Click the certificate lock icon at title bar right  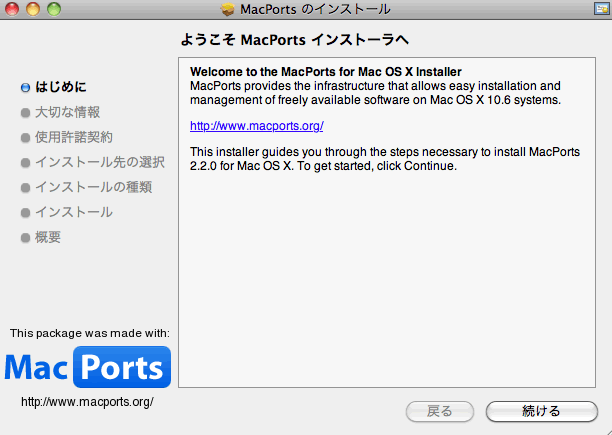(601, 9)
